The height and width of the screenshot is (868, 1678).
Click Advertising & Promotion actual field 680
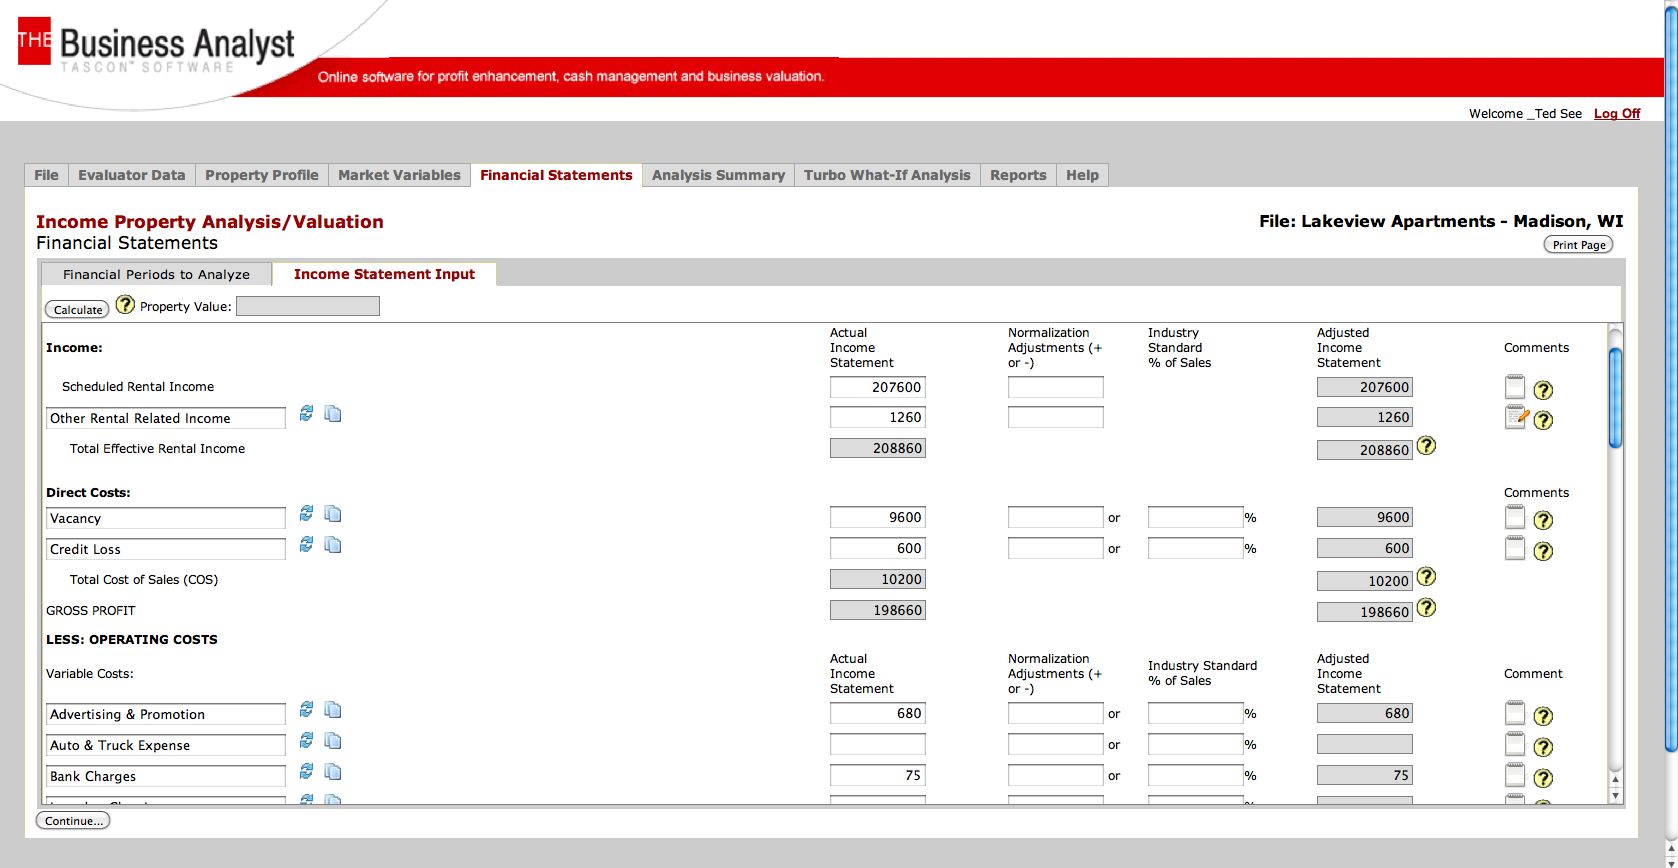[x=878, y=713]
